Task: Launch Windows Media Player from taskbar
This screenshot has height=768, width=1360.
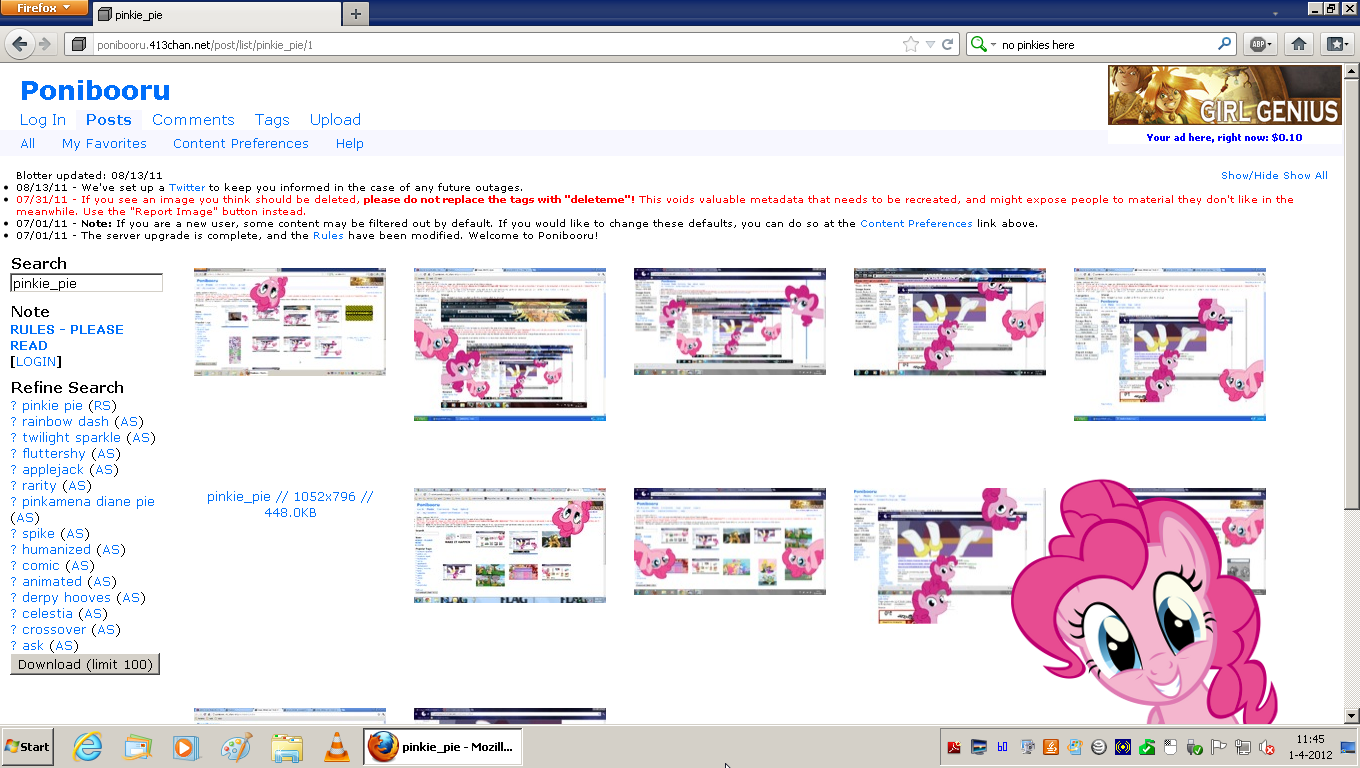Action: (x=185, y=747)
